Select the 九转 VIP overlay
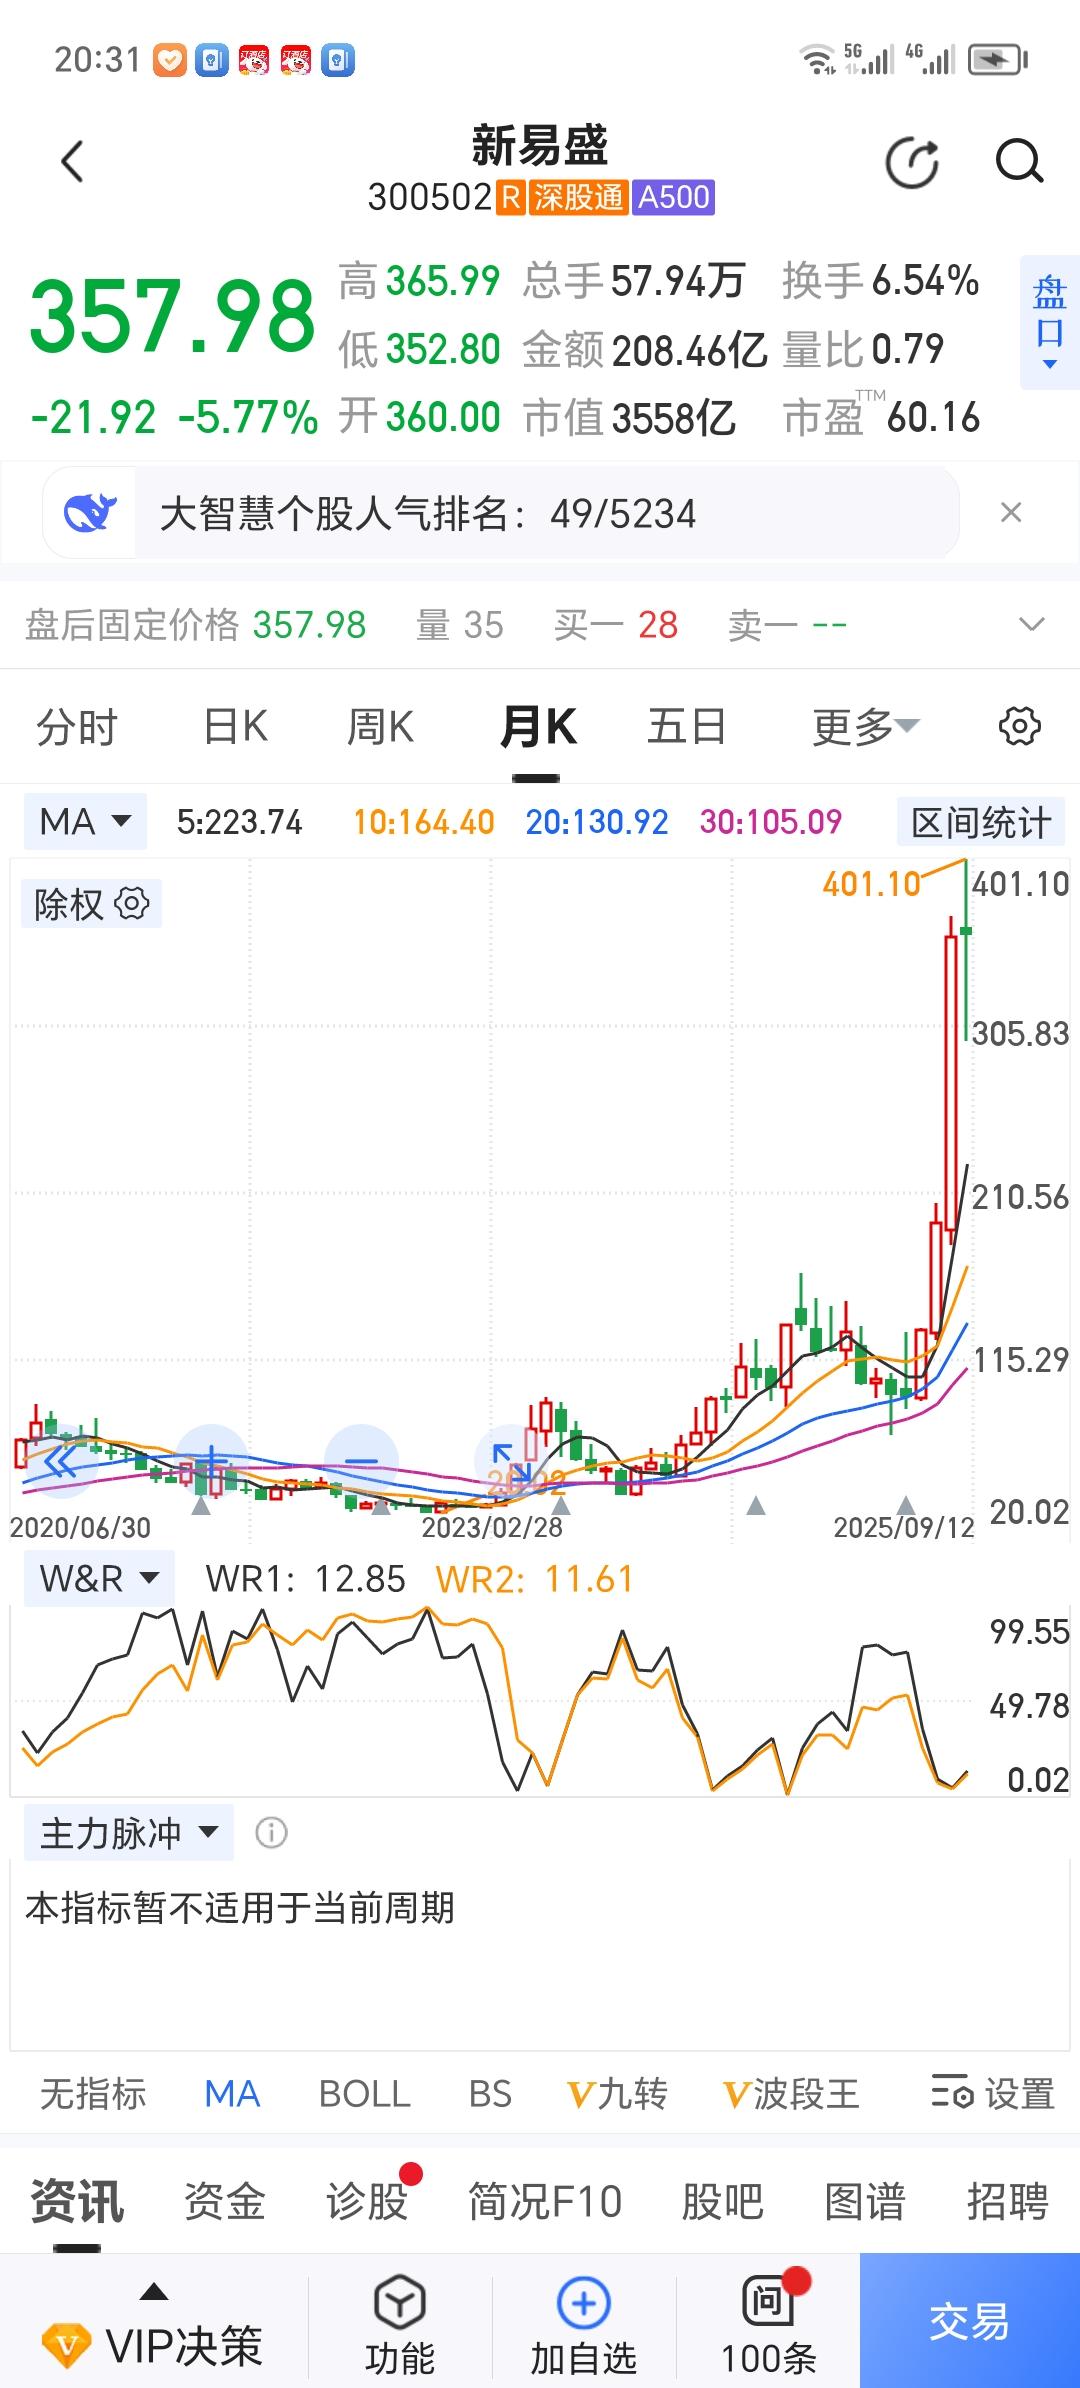The height and width of the screenshot is (2388, 1080). (617, 2093)
